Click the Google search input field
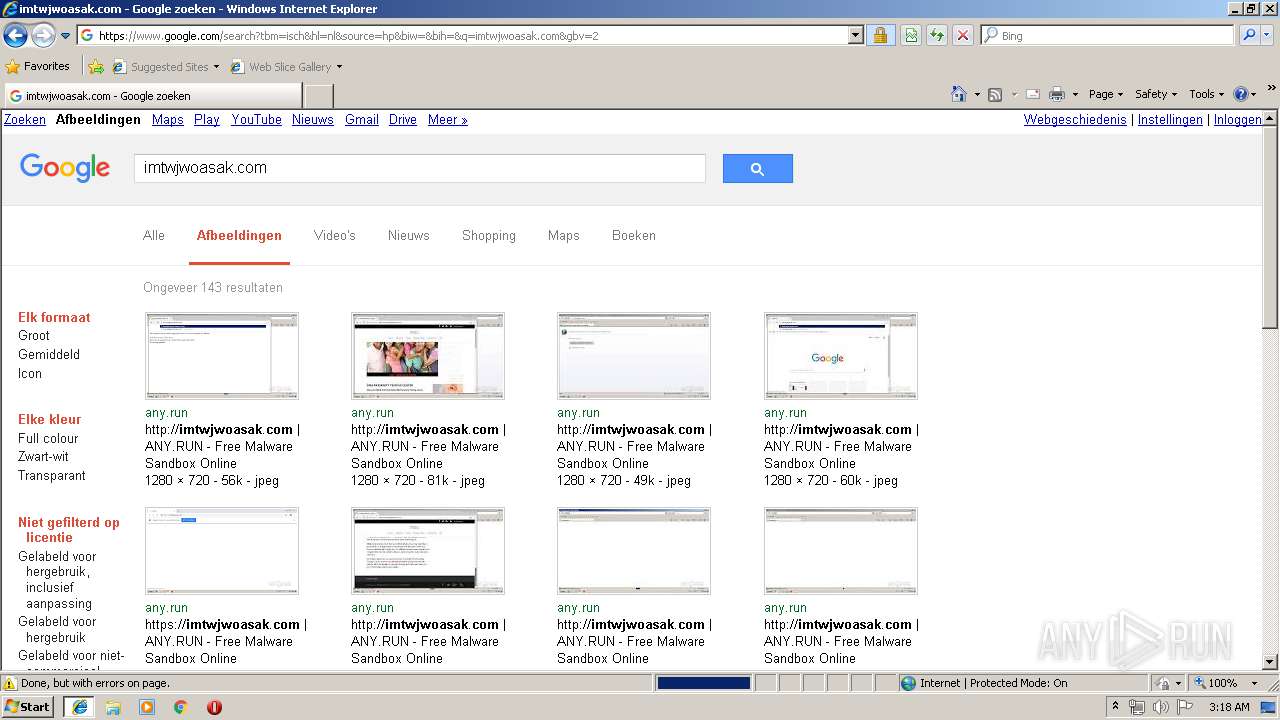Viewport: 1280px width, 720px height. click(x=420, y=168)
